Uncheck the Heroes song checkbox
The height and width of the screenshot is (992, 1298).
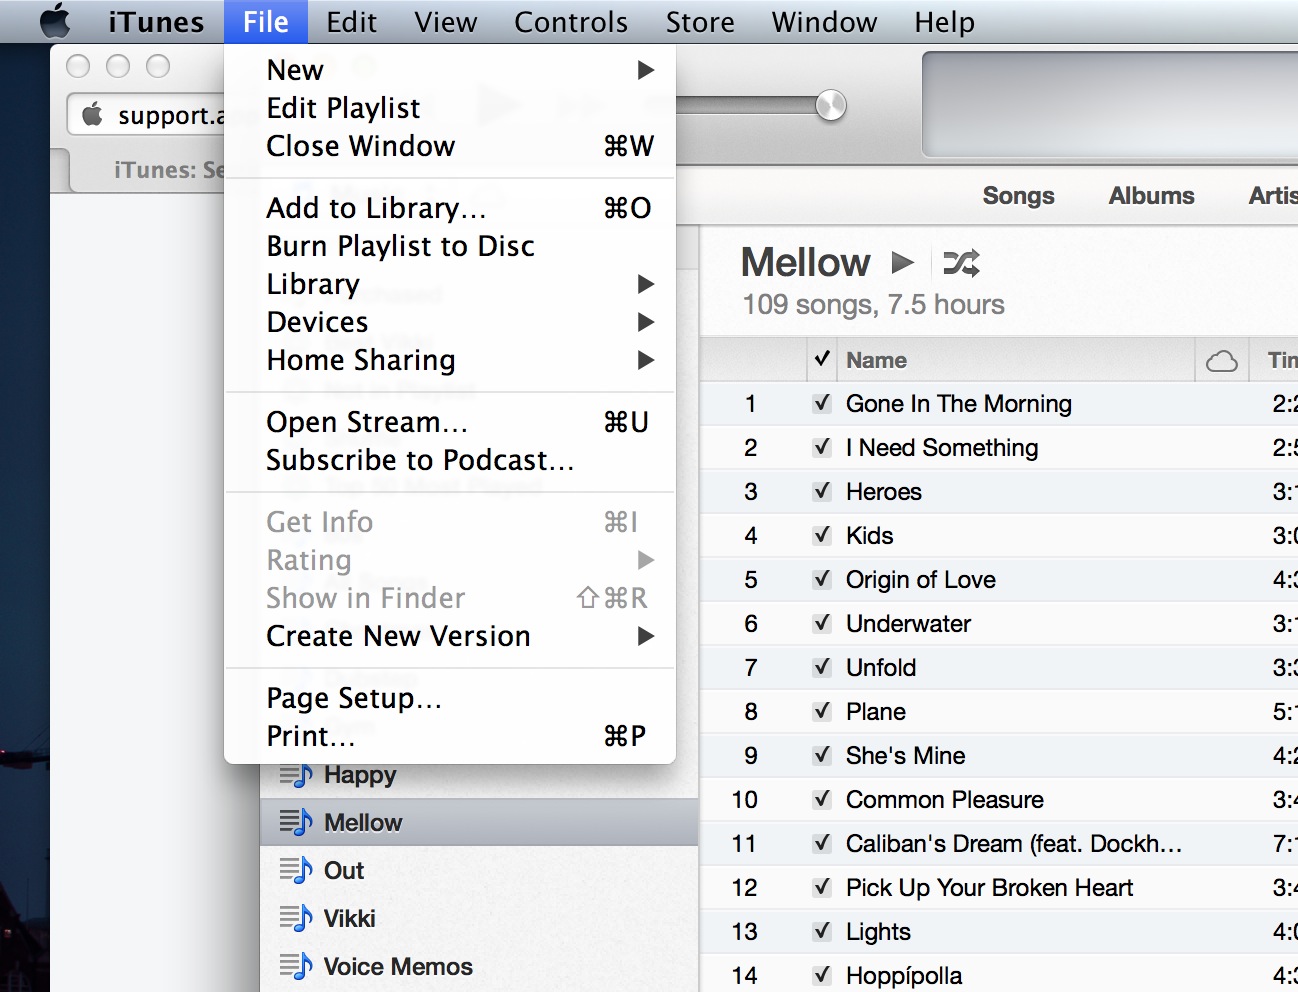822,491
